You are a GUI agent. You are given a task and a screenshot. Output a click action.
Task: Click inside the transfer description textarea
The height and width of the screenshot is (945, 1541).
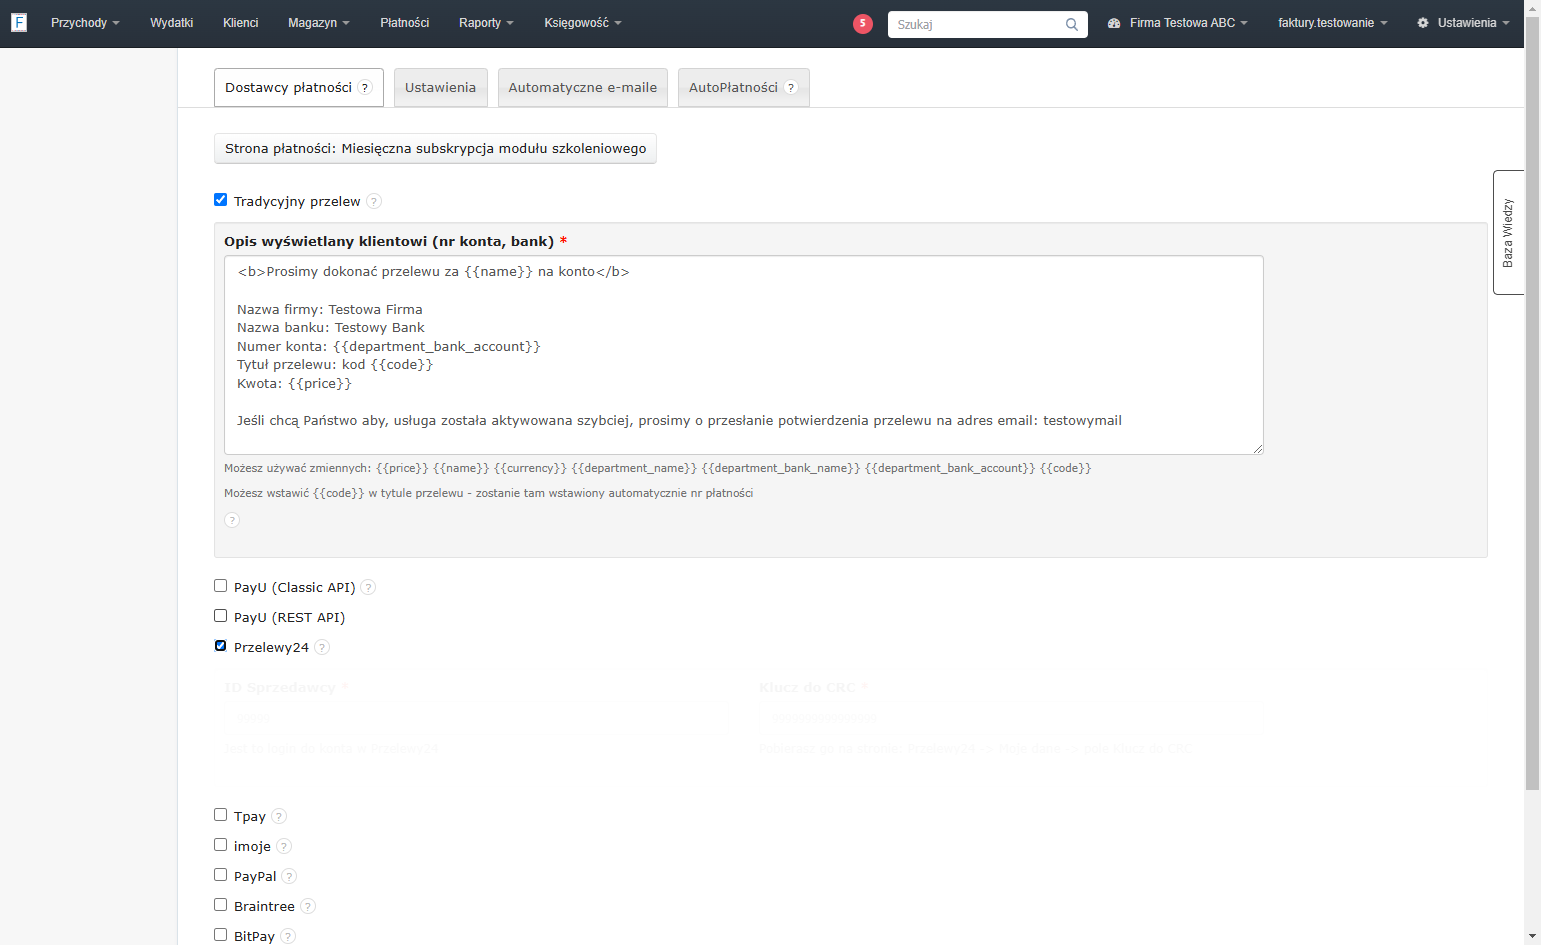(744, 355)
